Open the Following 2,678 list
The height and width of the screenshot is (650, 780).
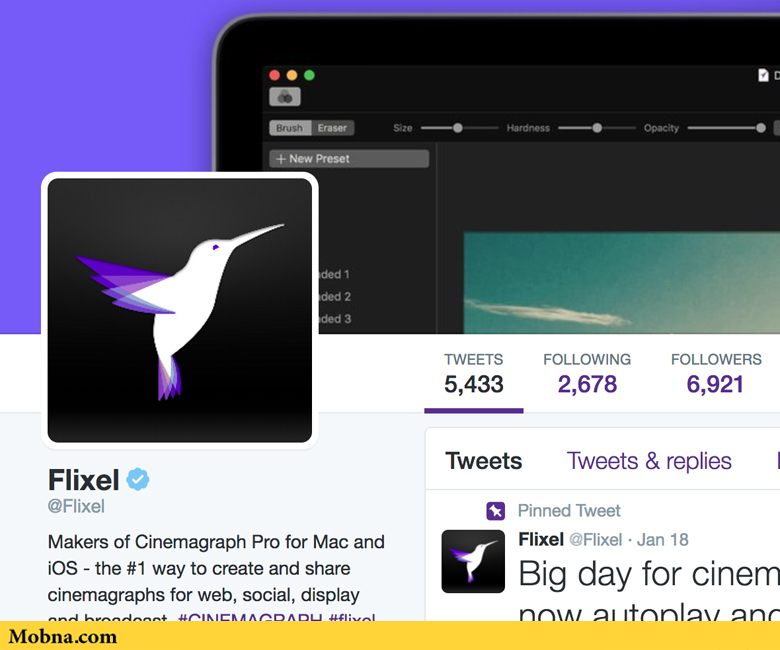tap(587, 374)
